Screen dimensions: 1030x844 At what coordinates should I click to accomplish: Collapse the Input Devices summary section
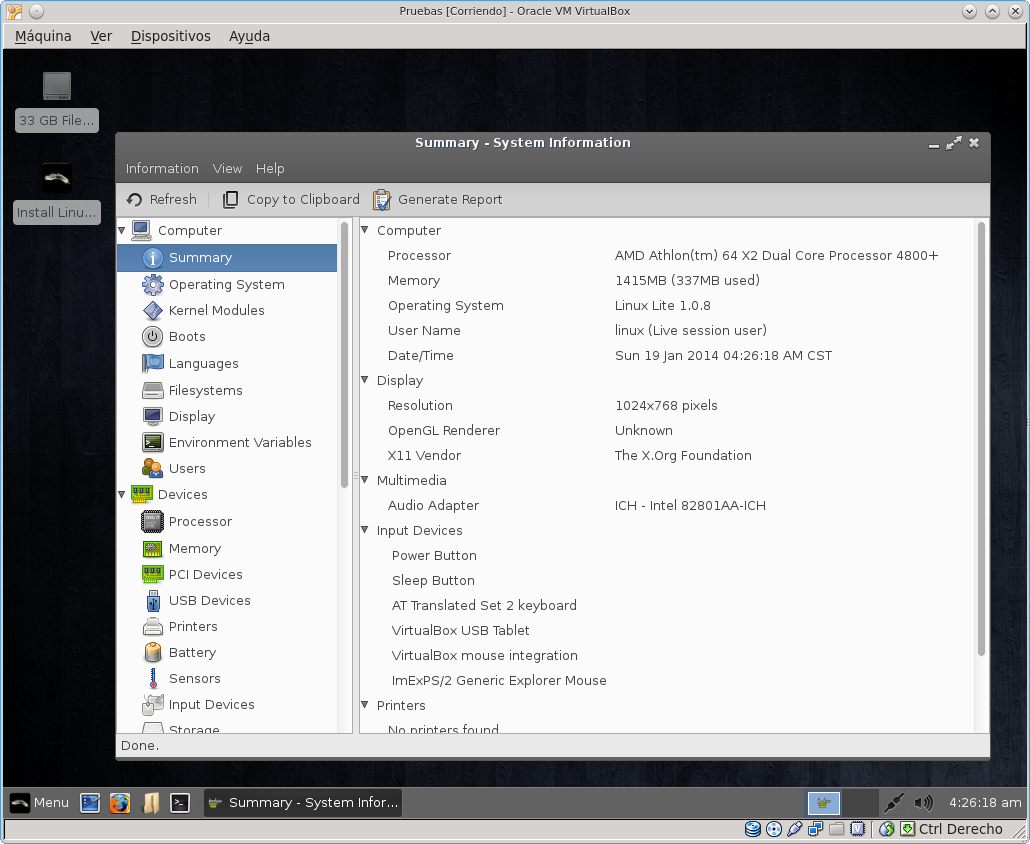[x=365, y=531]
